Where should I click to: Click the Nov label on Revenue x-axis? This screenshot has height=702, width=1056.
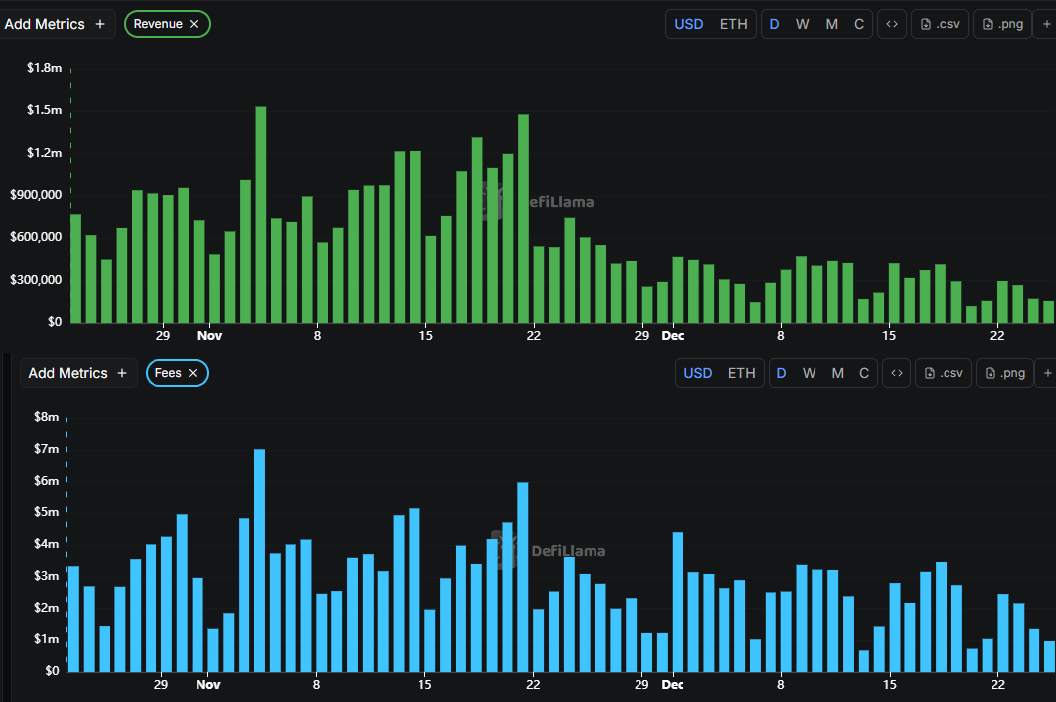tap(209, 336)
